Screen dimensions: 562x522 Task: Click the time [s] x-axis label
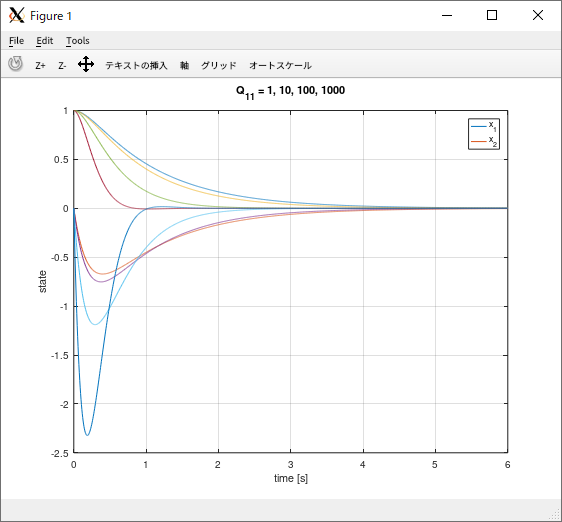click(291, 478)
